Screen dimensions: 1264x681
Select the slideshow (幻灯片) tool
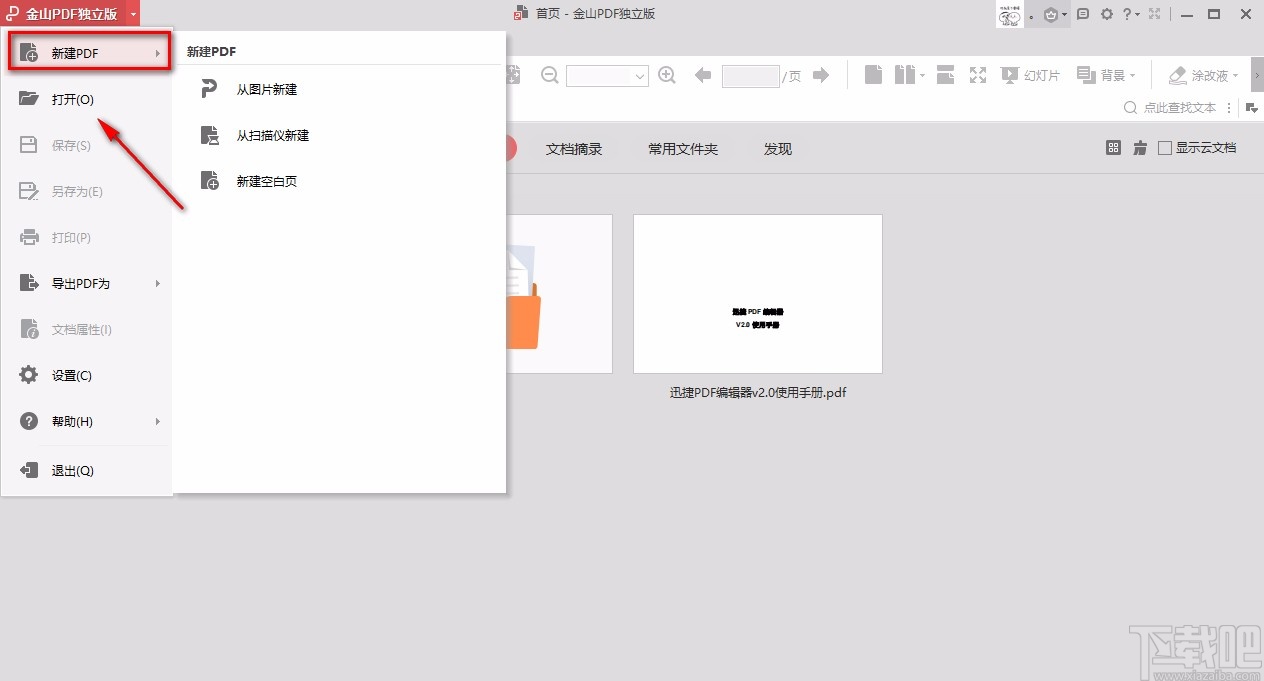1030,75
